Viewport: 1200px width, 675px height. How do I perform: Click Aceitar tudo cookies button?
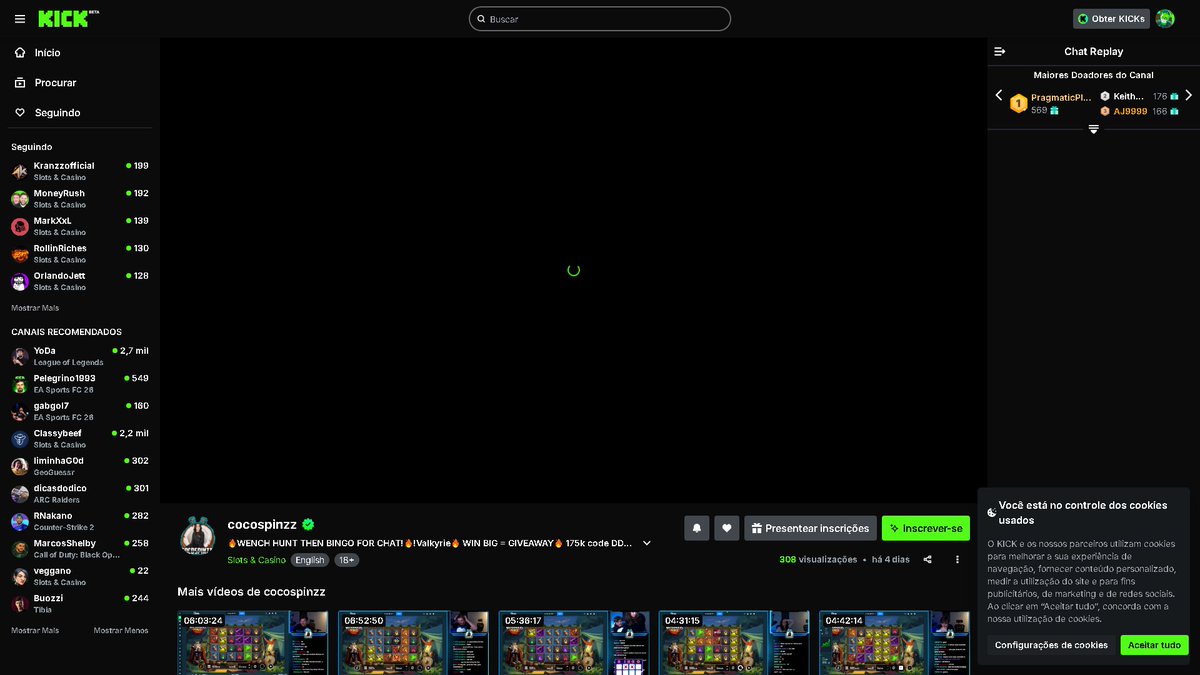click(1155, 645)
